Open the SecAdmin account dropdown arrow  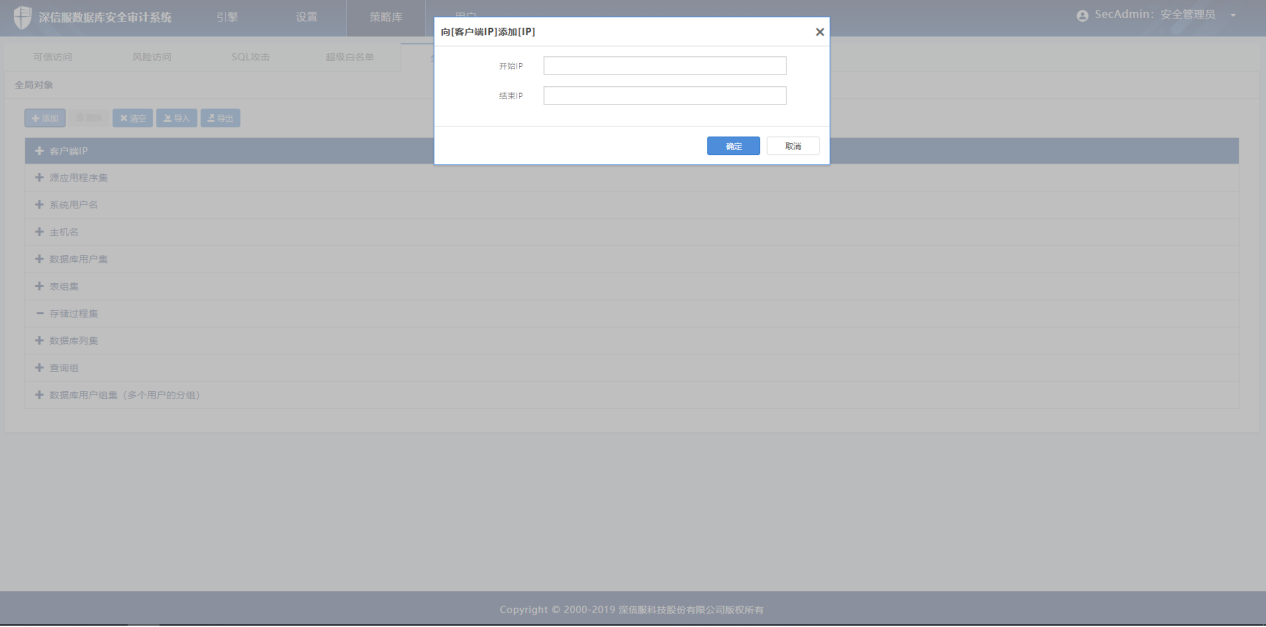[x=1233, y=16]
